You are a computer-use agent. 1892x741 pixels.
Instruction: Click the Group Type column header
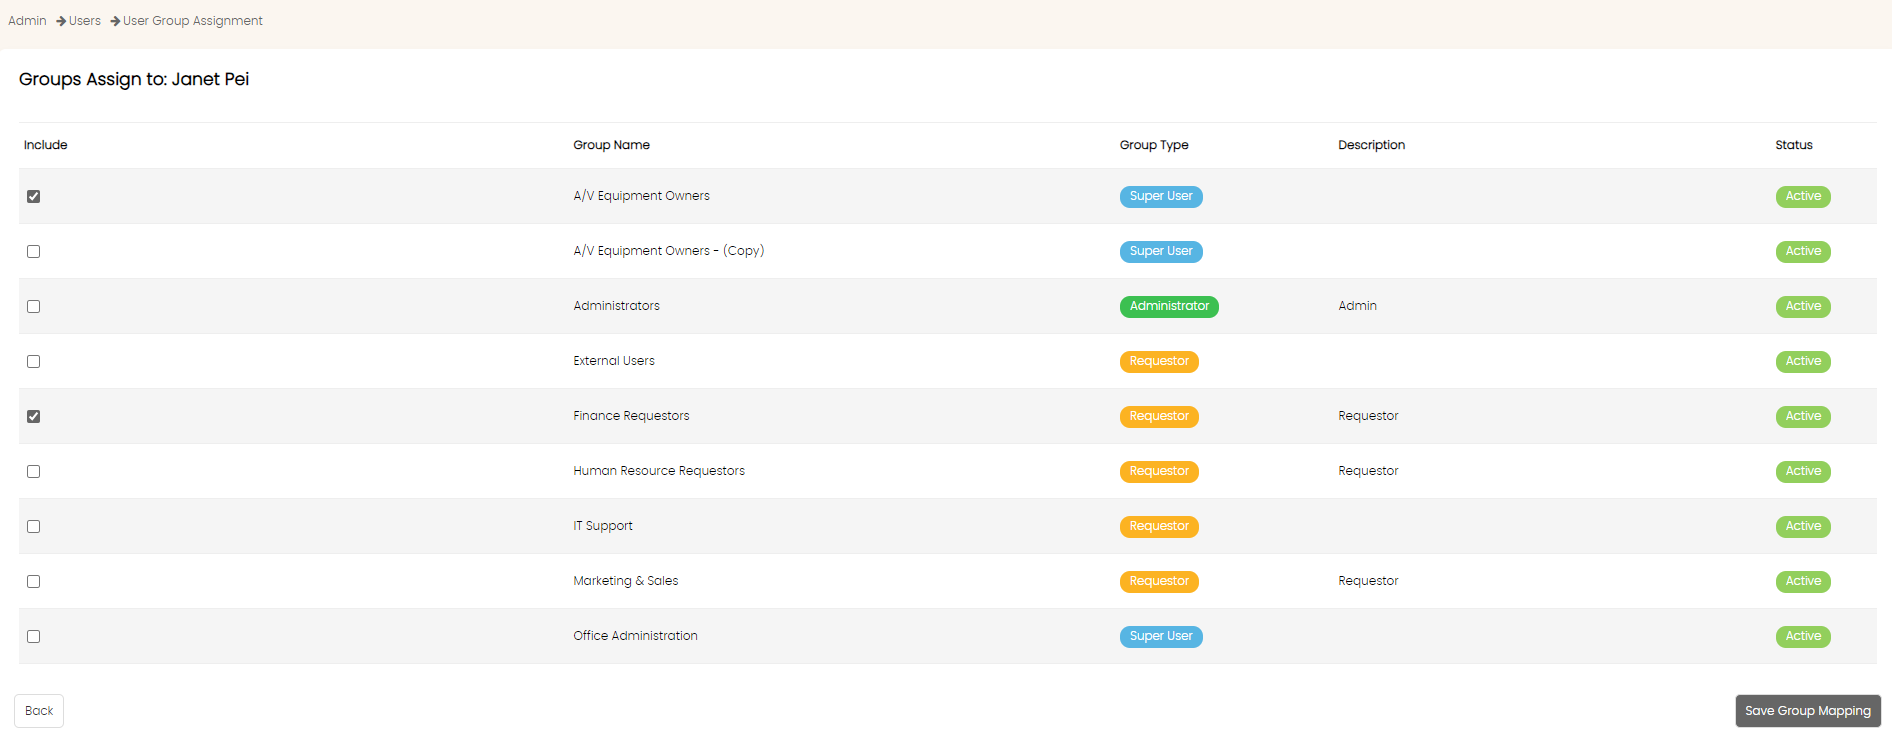click(1154, 145)
